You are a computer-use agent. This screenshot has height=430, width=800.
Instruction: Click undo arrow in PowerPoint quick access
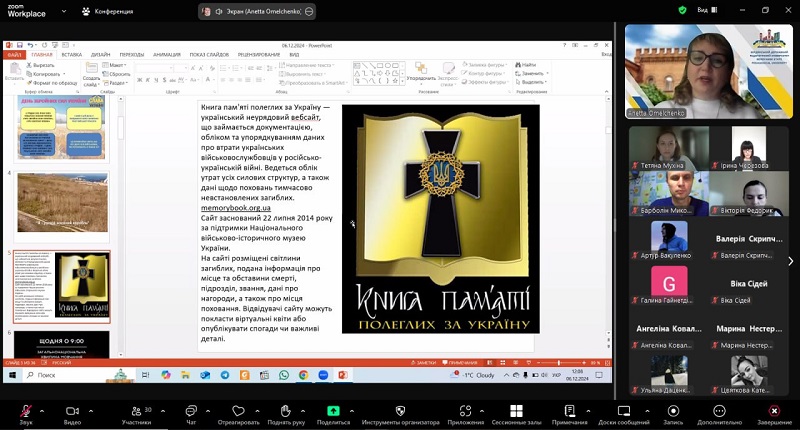[x=30, y=45]
